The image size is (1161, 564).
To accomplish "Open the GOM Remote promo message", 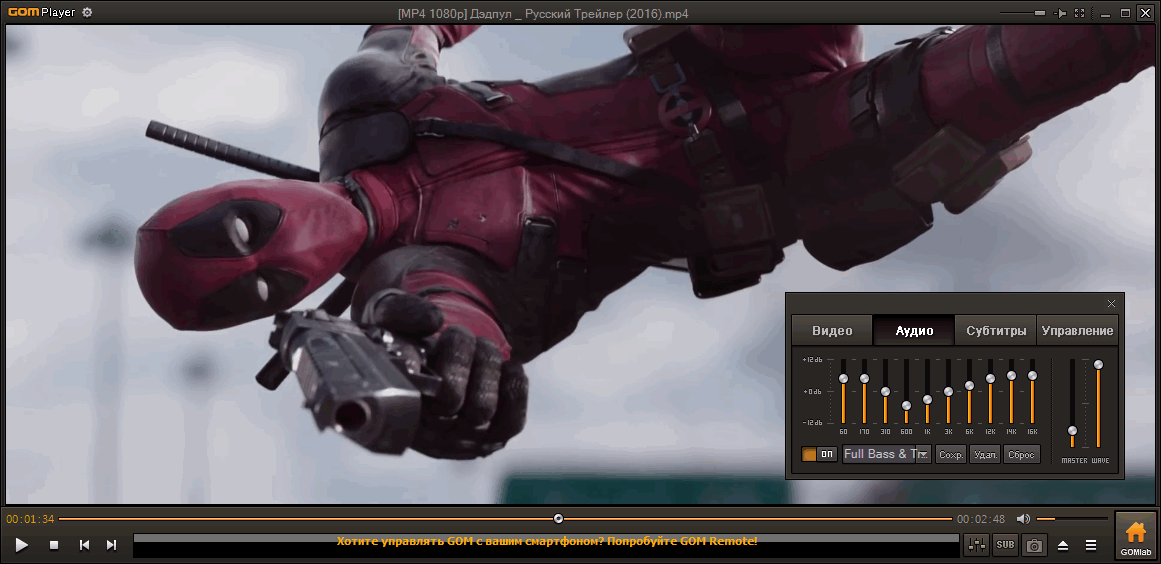I will [547, 541].
